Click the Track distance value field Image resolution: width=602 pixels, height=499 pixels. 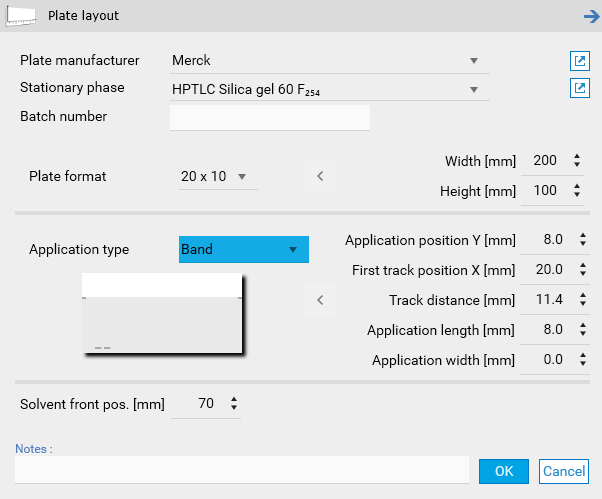point(550,300)
